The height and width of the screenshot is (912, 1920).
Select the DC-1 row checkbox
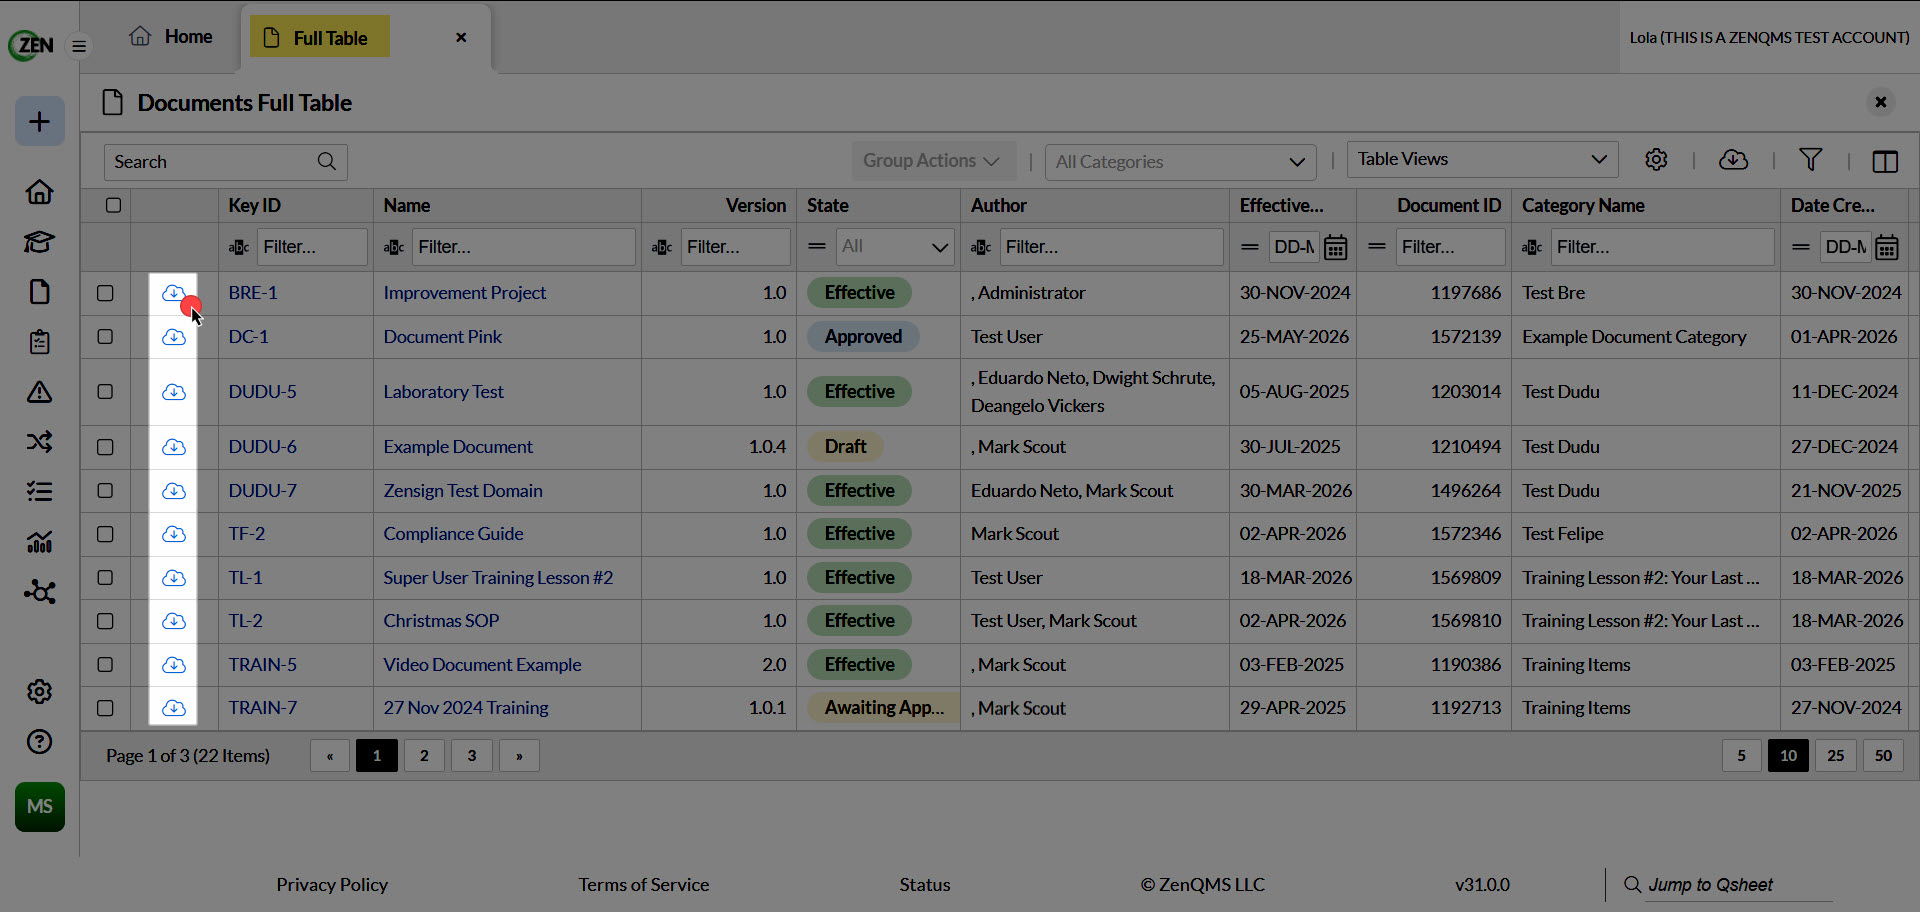(x=105, y=337)
